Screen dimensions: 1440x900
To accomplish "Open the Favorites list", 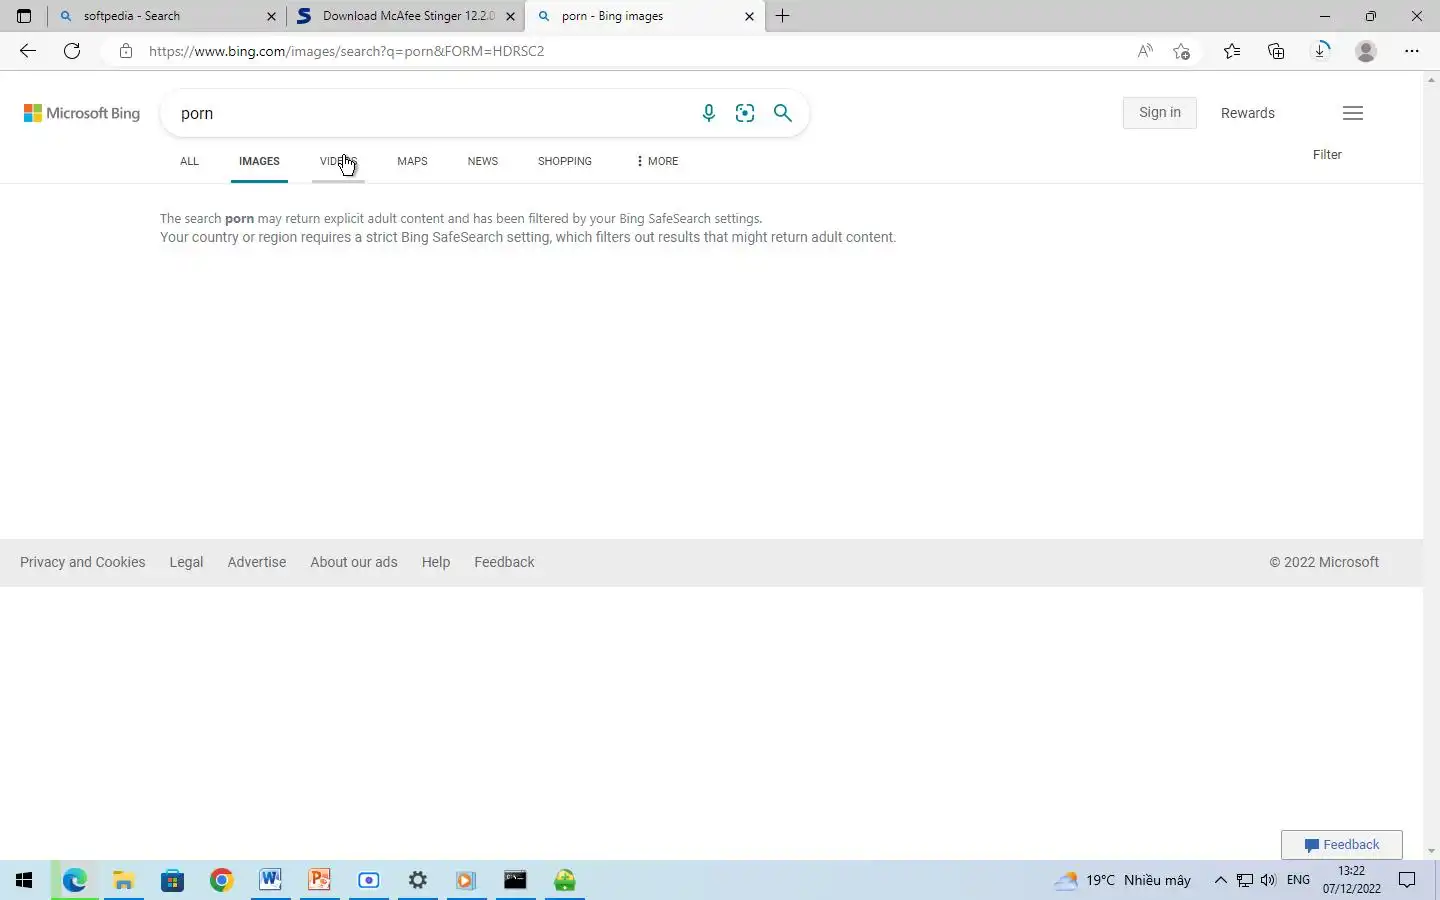I will [x=1232, y=51].
